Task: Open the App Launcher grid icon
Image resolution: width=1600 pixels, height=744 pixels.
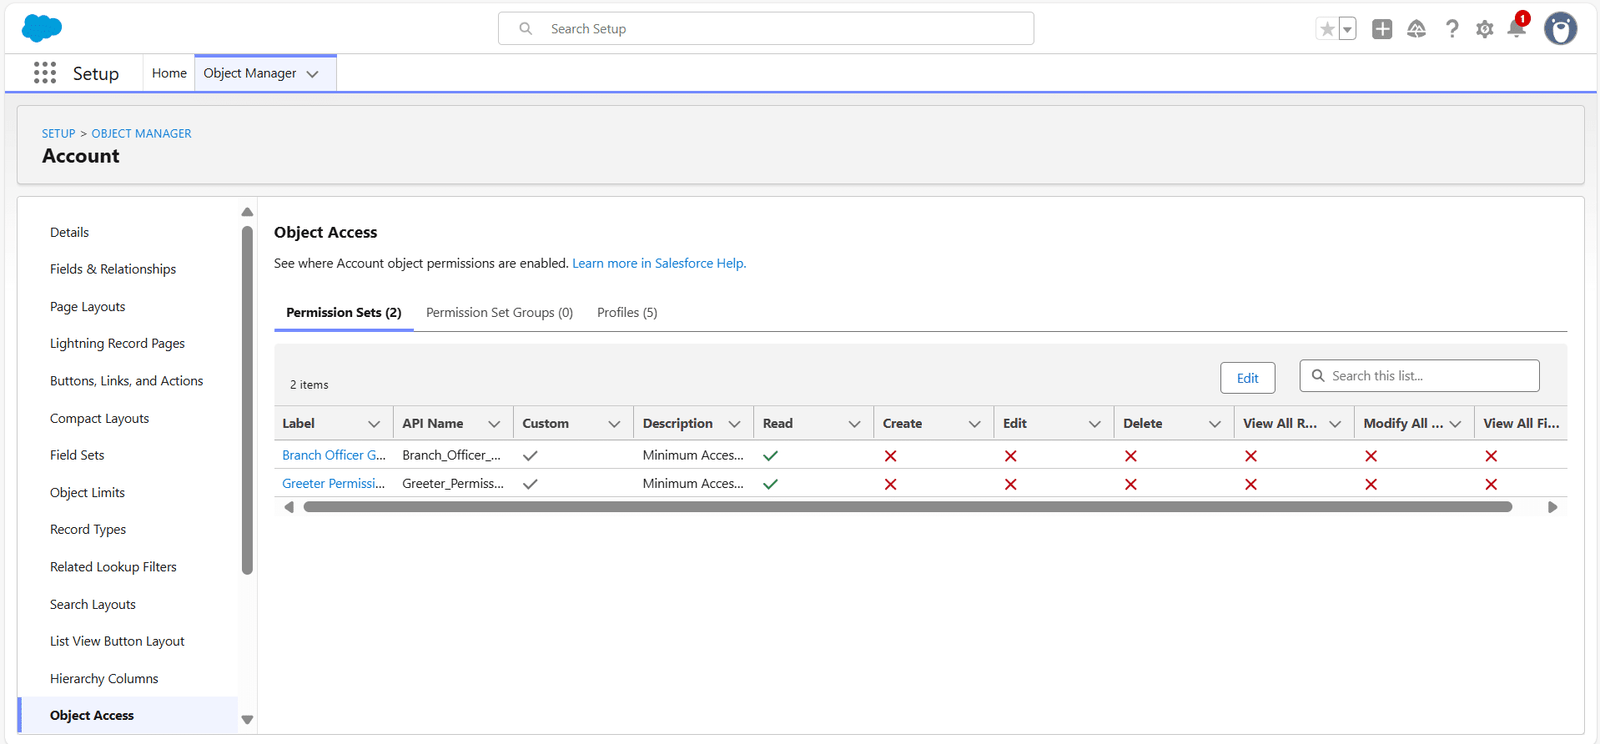Action: tap(45, 73)
